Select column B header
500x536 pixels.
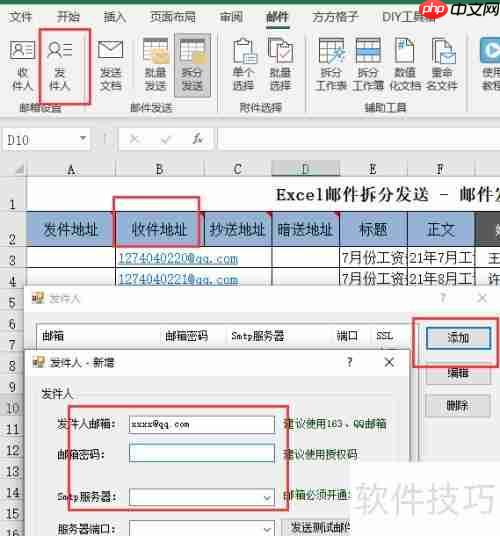point(159,169)
